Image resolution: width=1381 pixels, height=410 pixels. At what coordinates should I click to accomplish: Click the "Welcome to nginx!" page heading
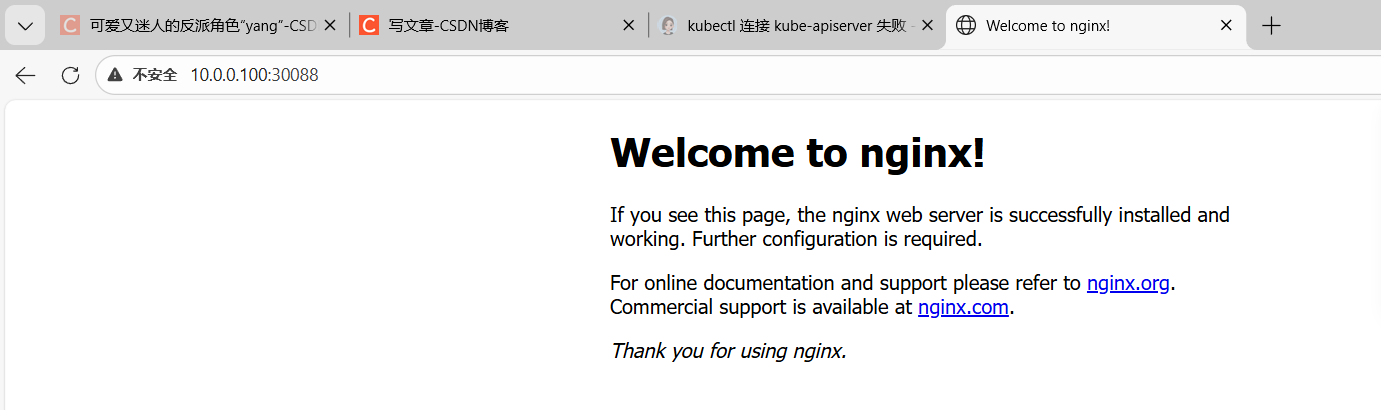(x=798, y=152)
